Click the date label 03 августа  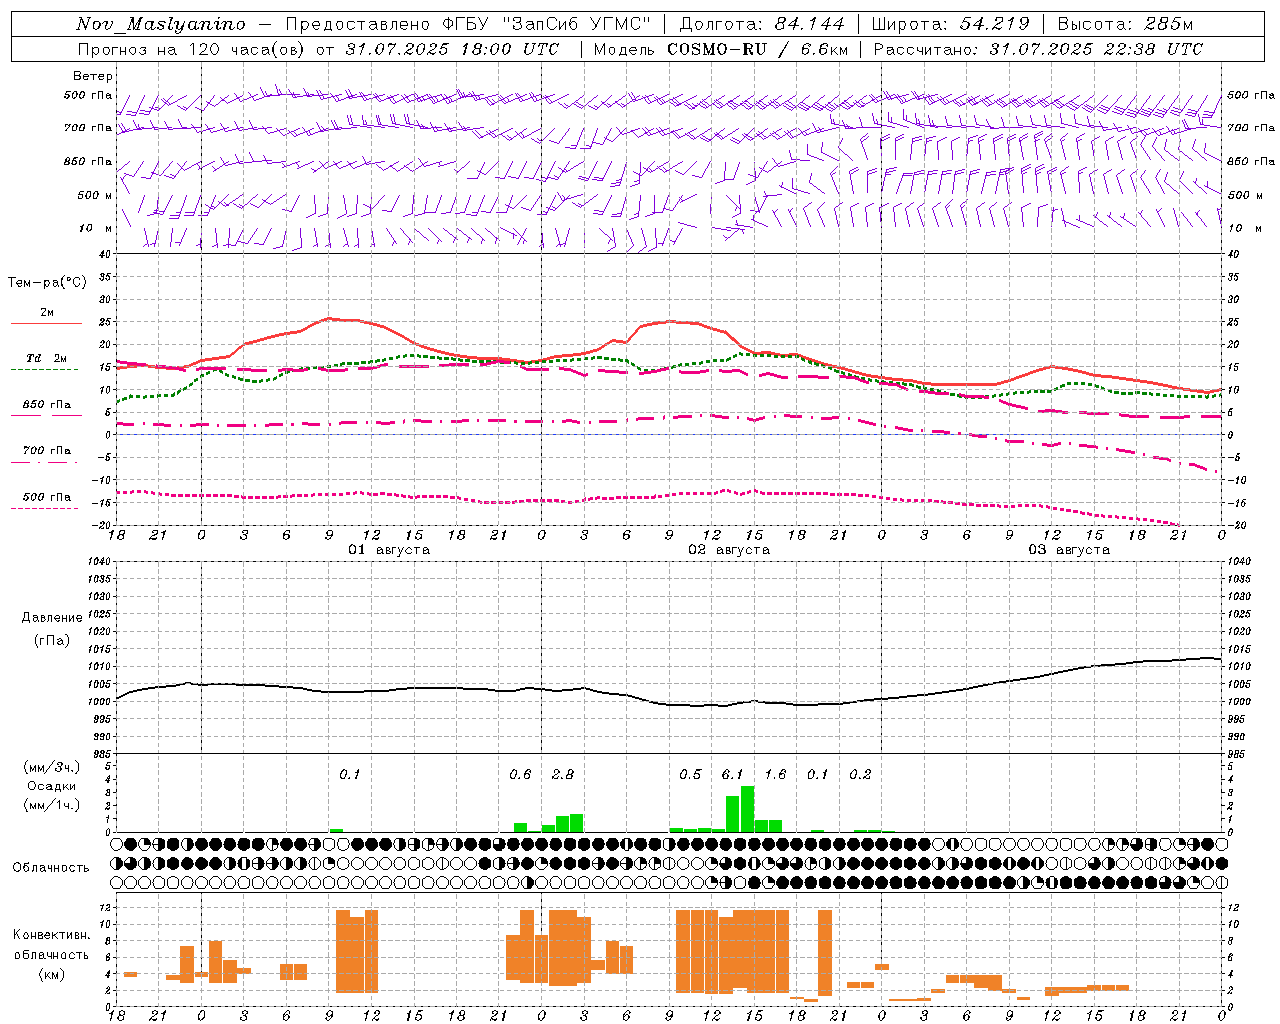1069,550
